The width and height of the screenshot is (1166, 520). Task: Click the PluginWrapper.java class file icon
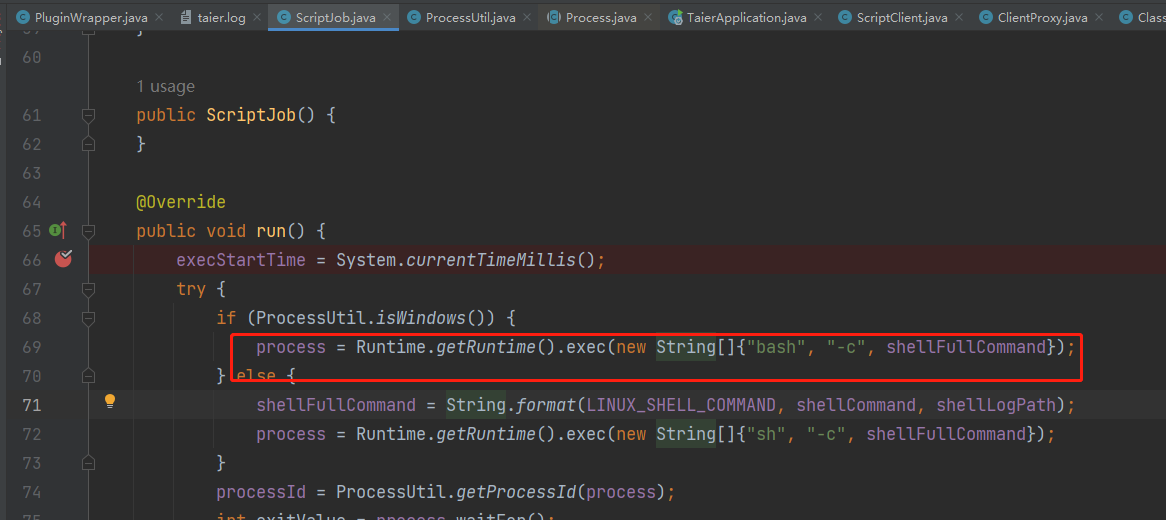point(22,18)
